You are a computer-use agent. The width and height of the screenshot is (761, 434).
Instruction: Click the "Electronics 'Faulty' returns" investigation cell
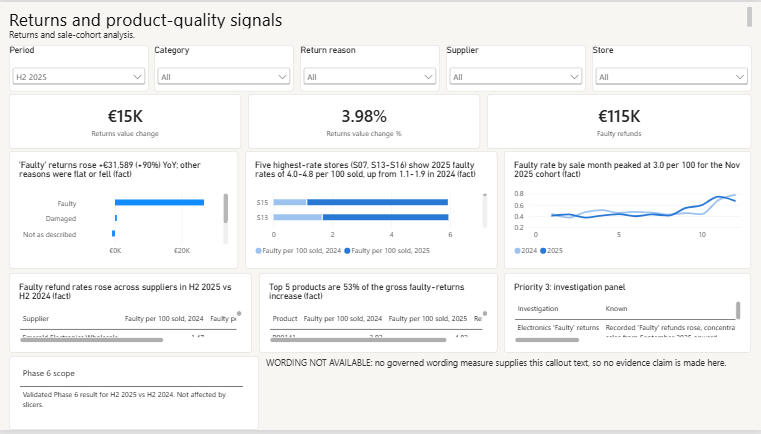point(558,328)
